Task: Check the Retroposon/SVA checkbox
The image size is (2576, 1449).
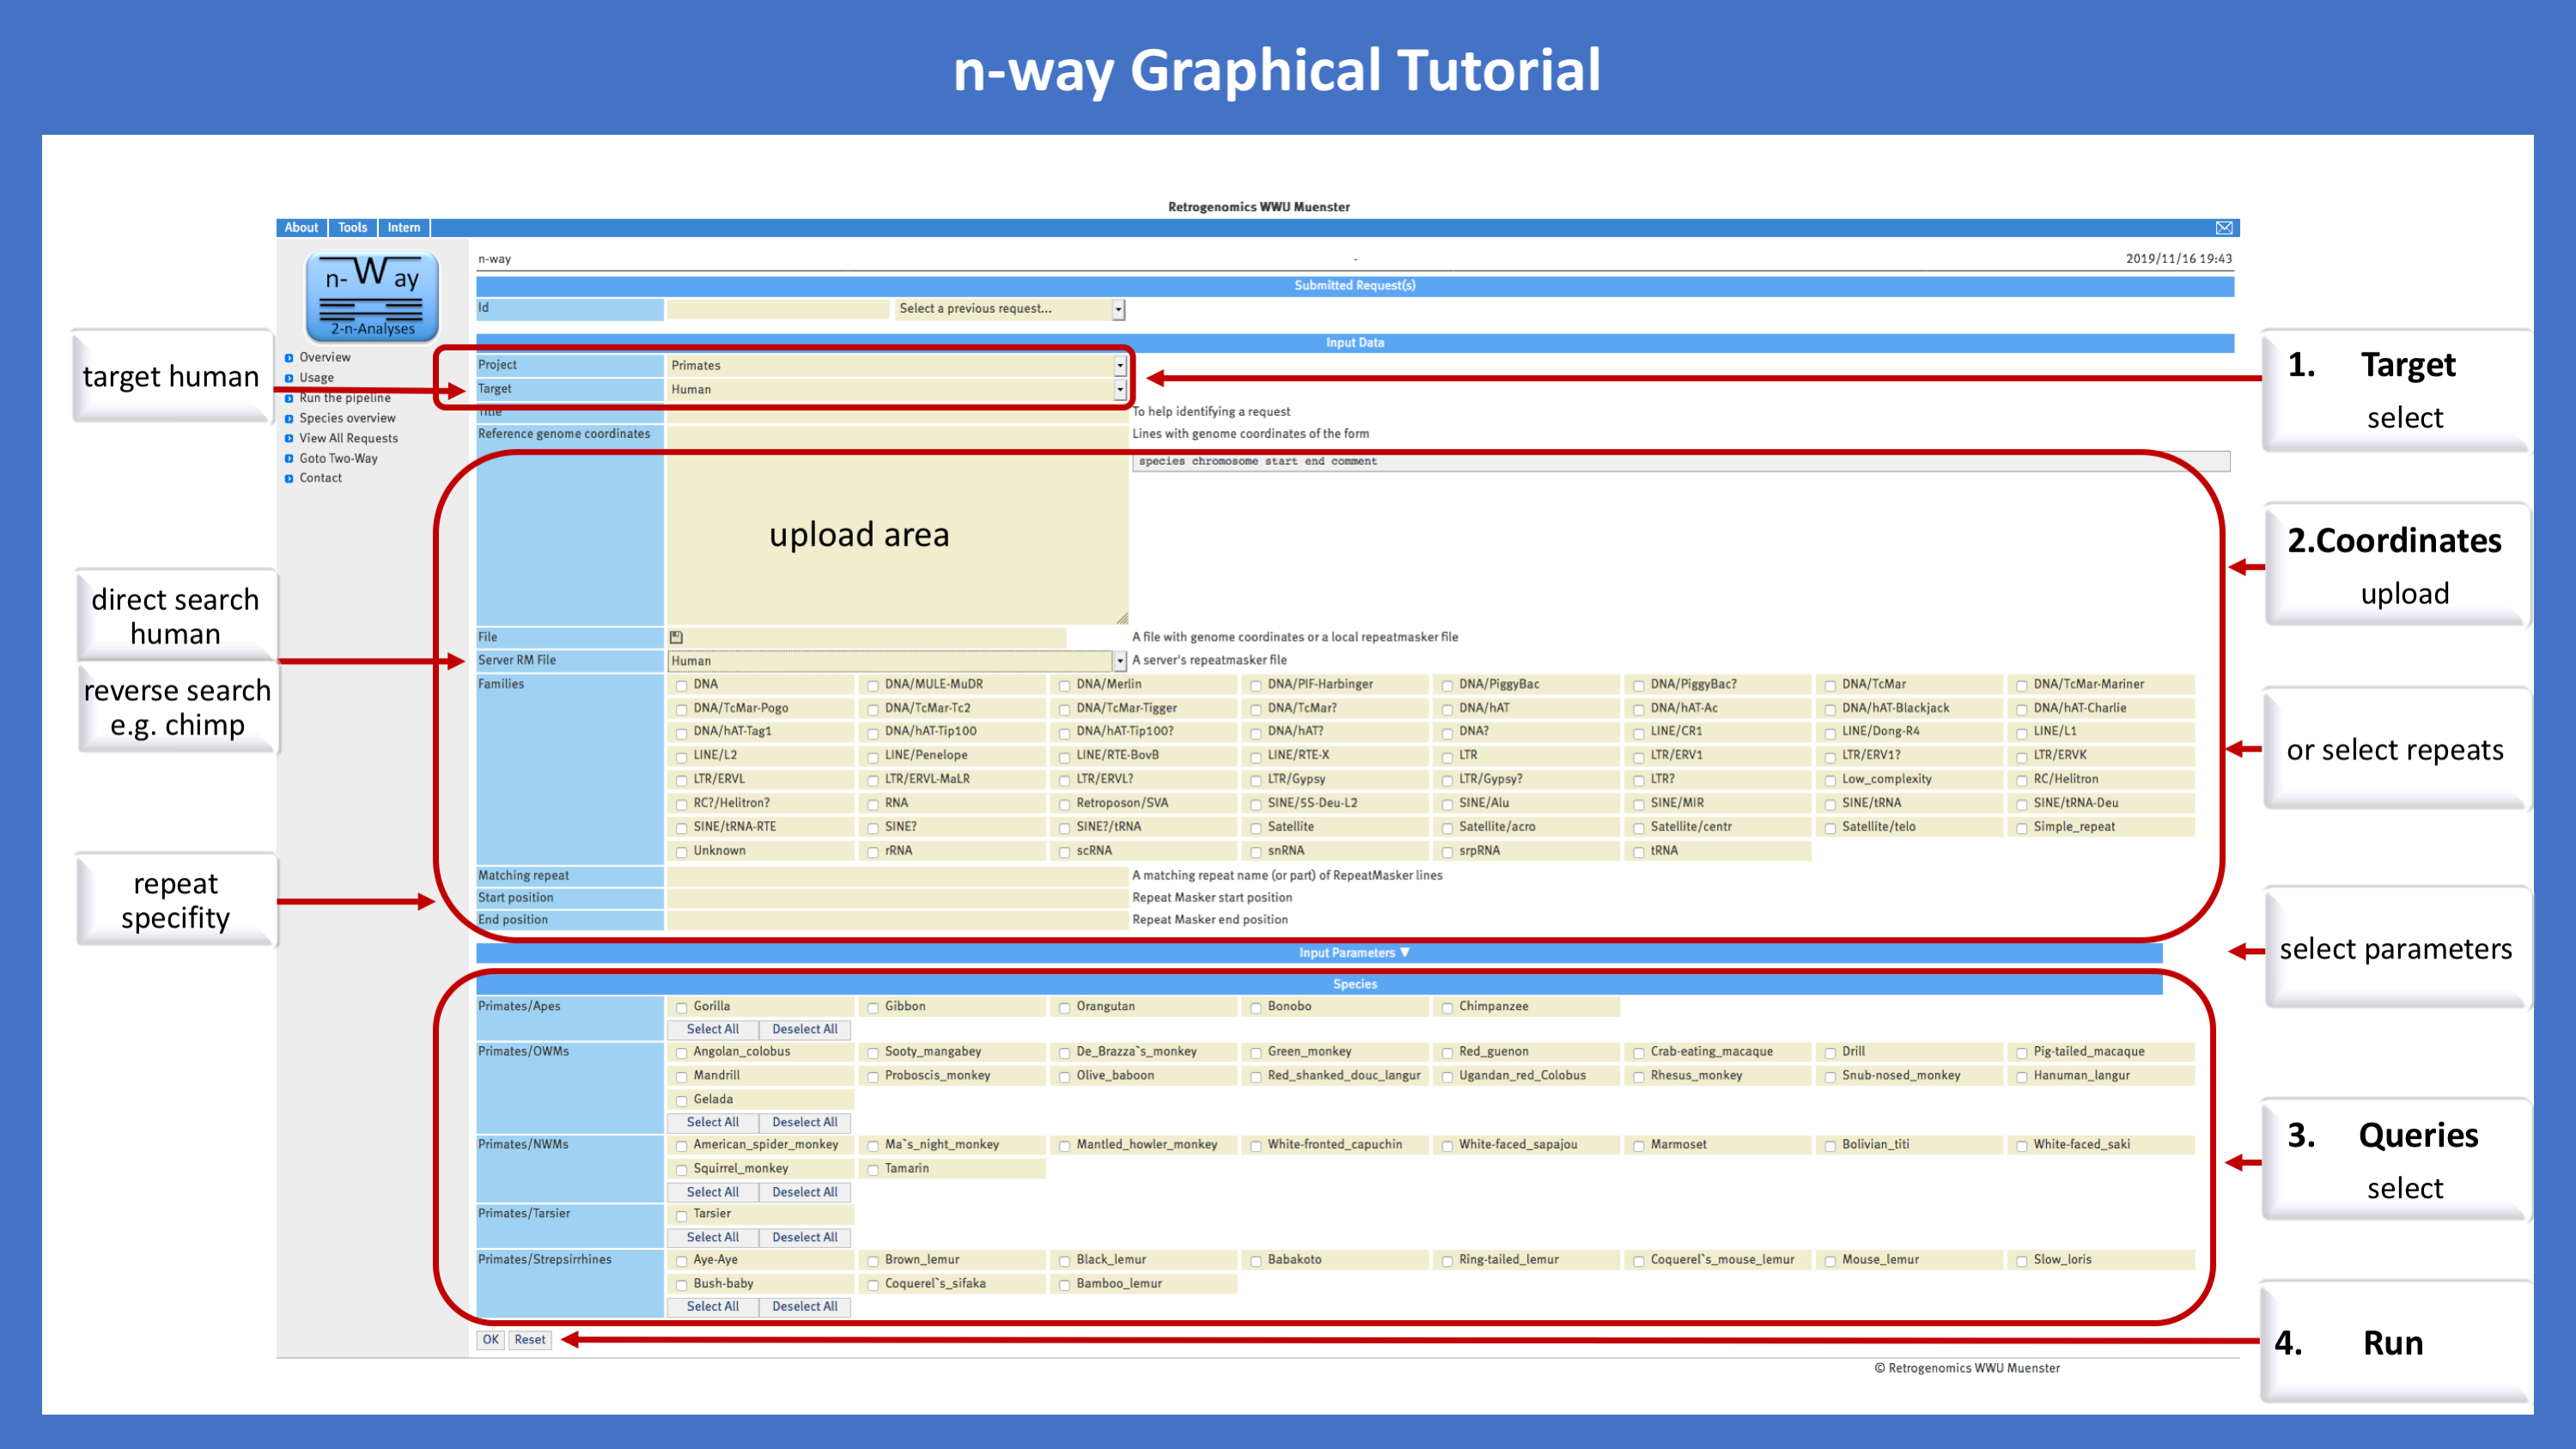Action: click(1065, 805)
